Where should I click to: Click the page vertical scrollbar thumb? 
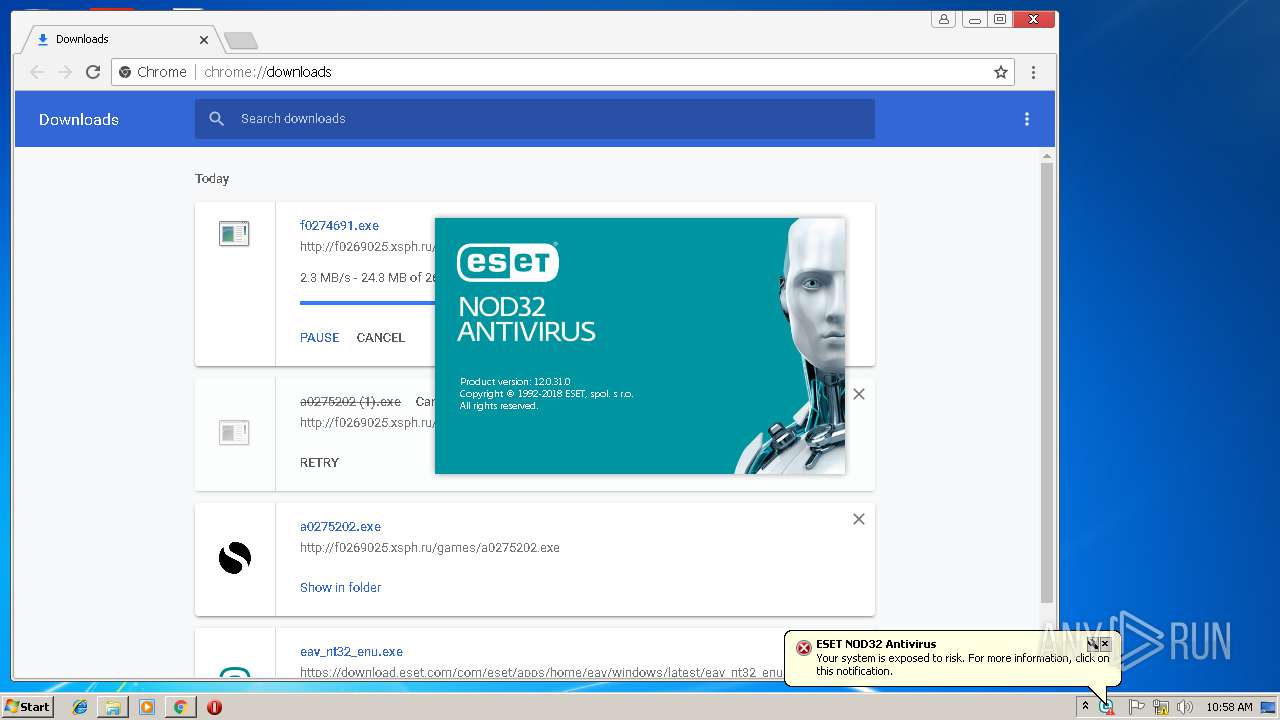[x=1047, y=382]
